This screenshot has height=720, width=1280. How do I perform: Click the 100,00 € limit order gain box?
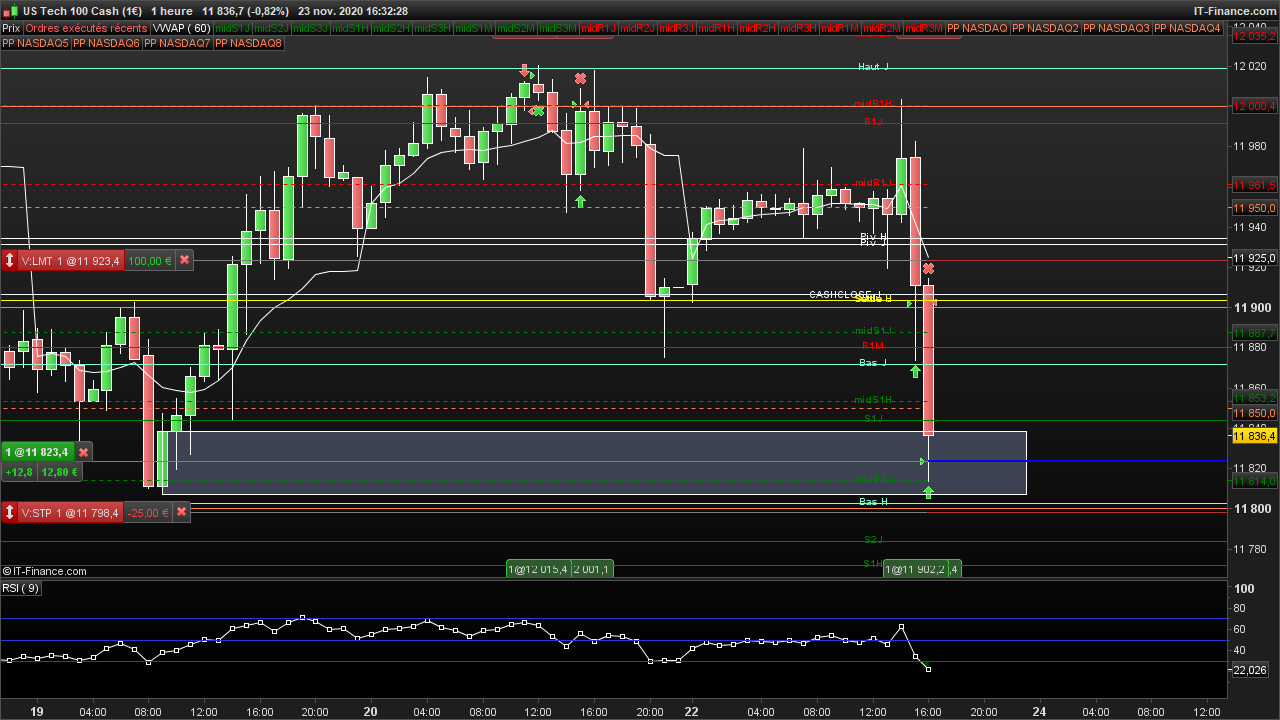(x=150, y=261)
